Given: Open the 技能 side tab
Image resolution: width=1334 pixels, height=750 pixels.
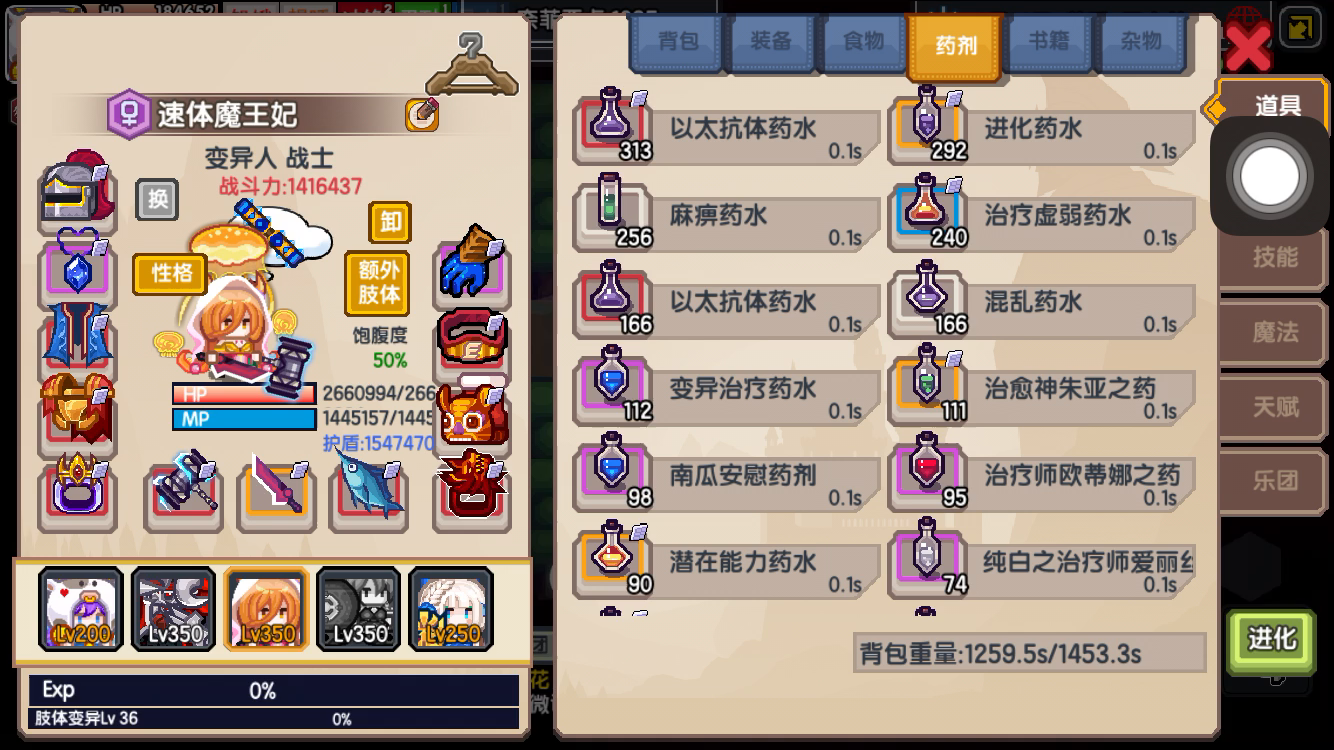Looking at the screenshot, I should point(1275,257).
